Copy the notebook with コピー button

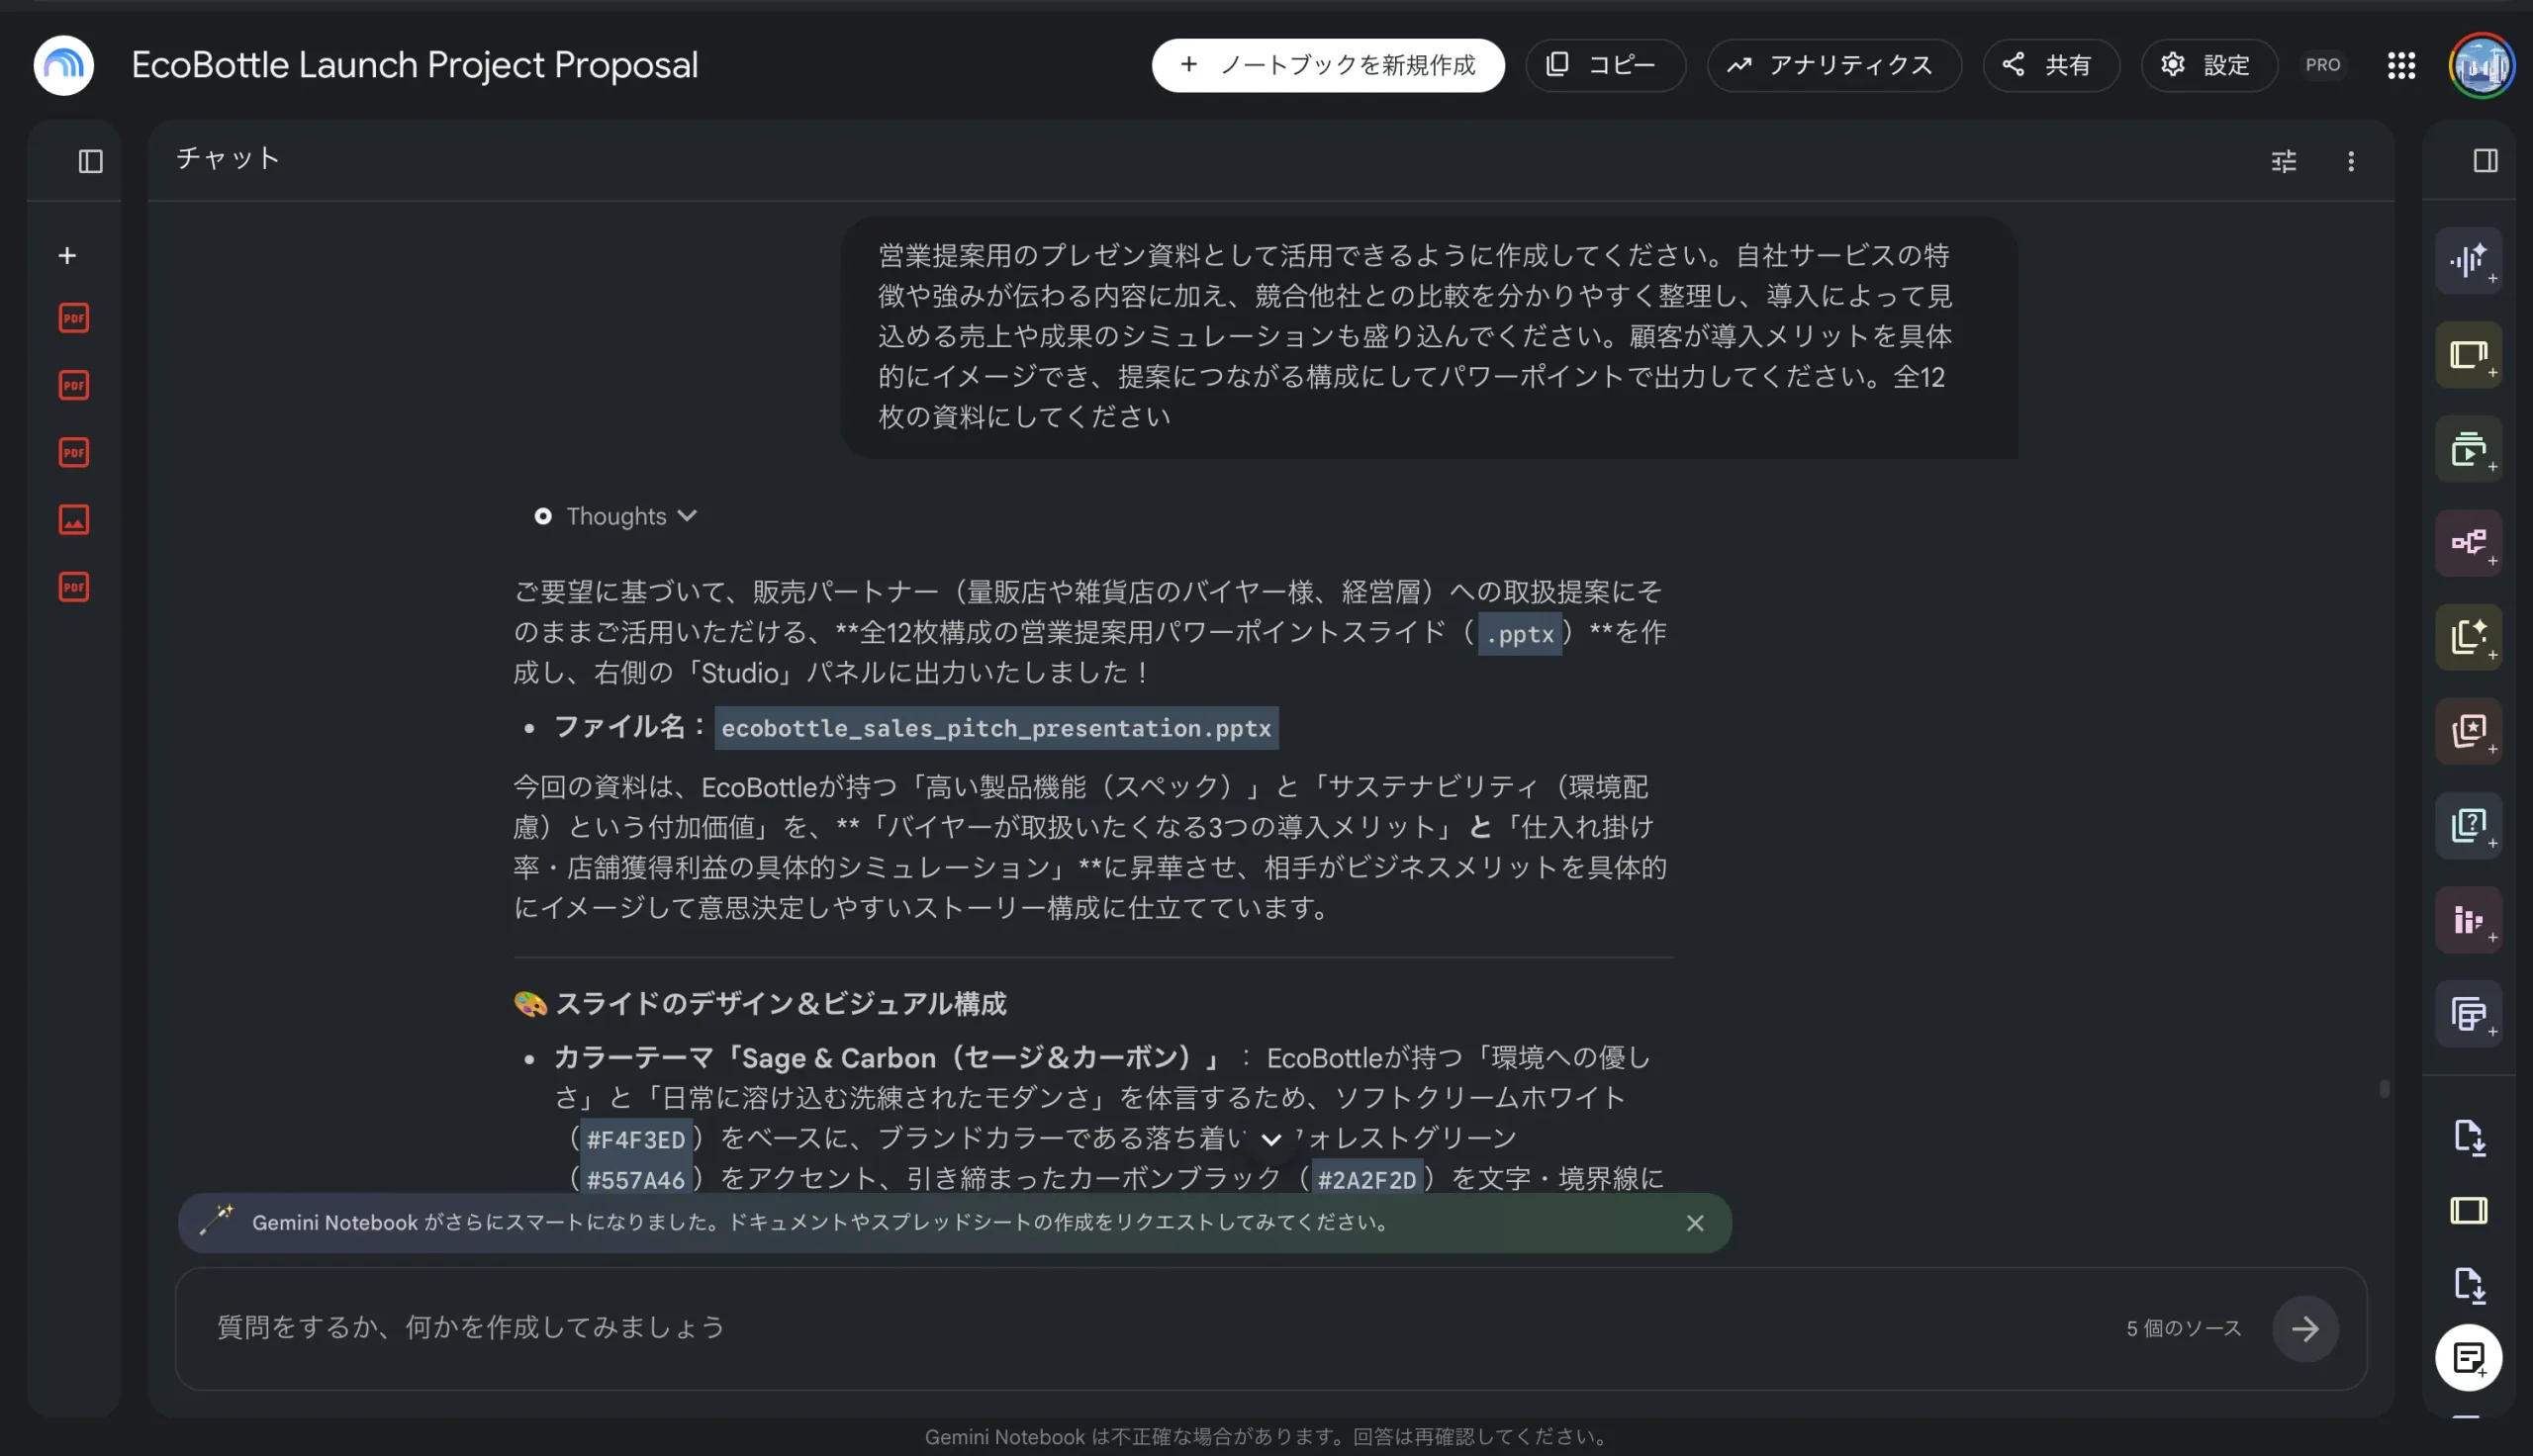[x=1606, y=65]
